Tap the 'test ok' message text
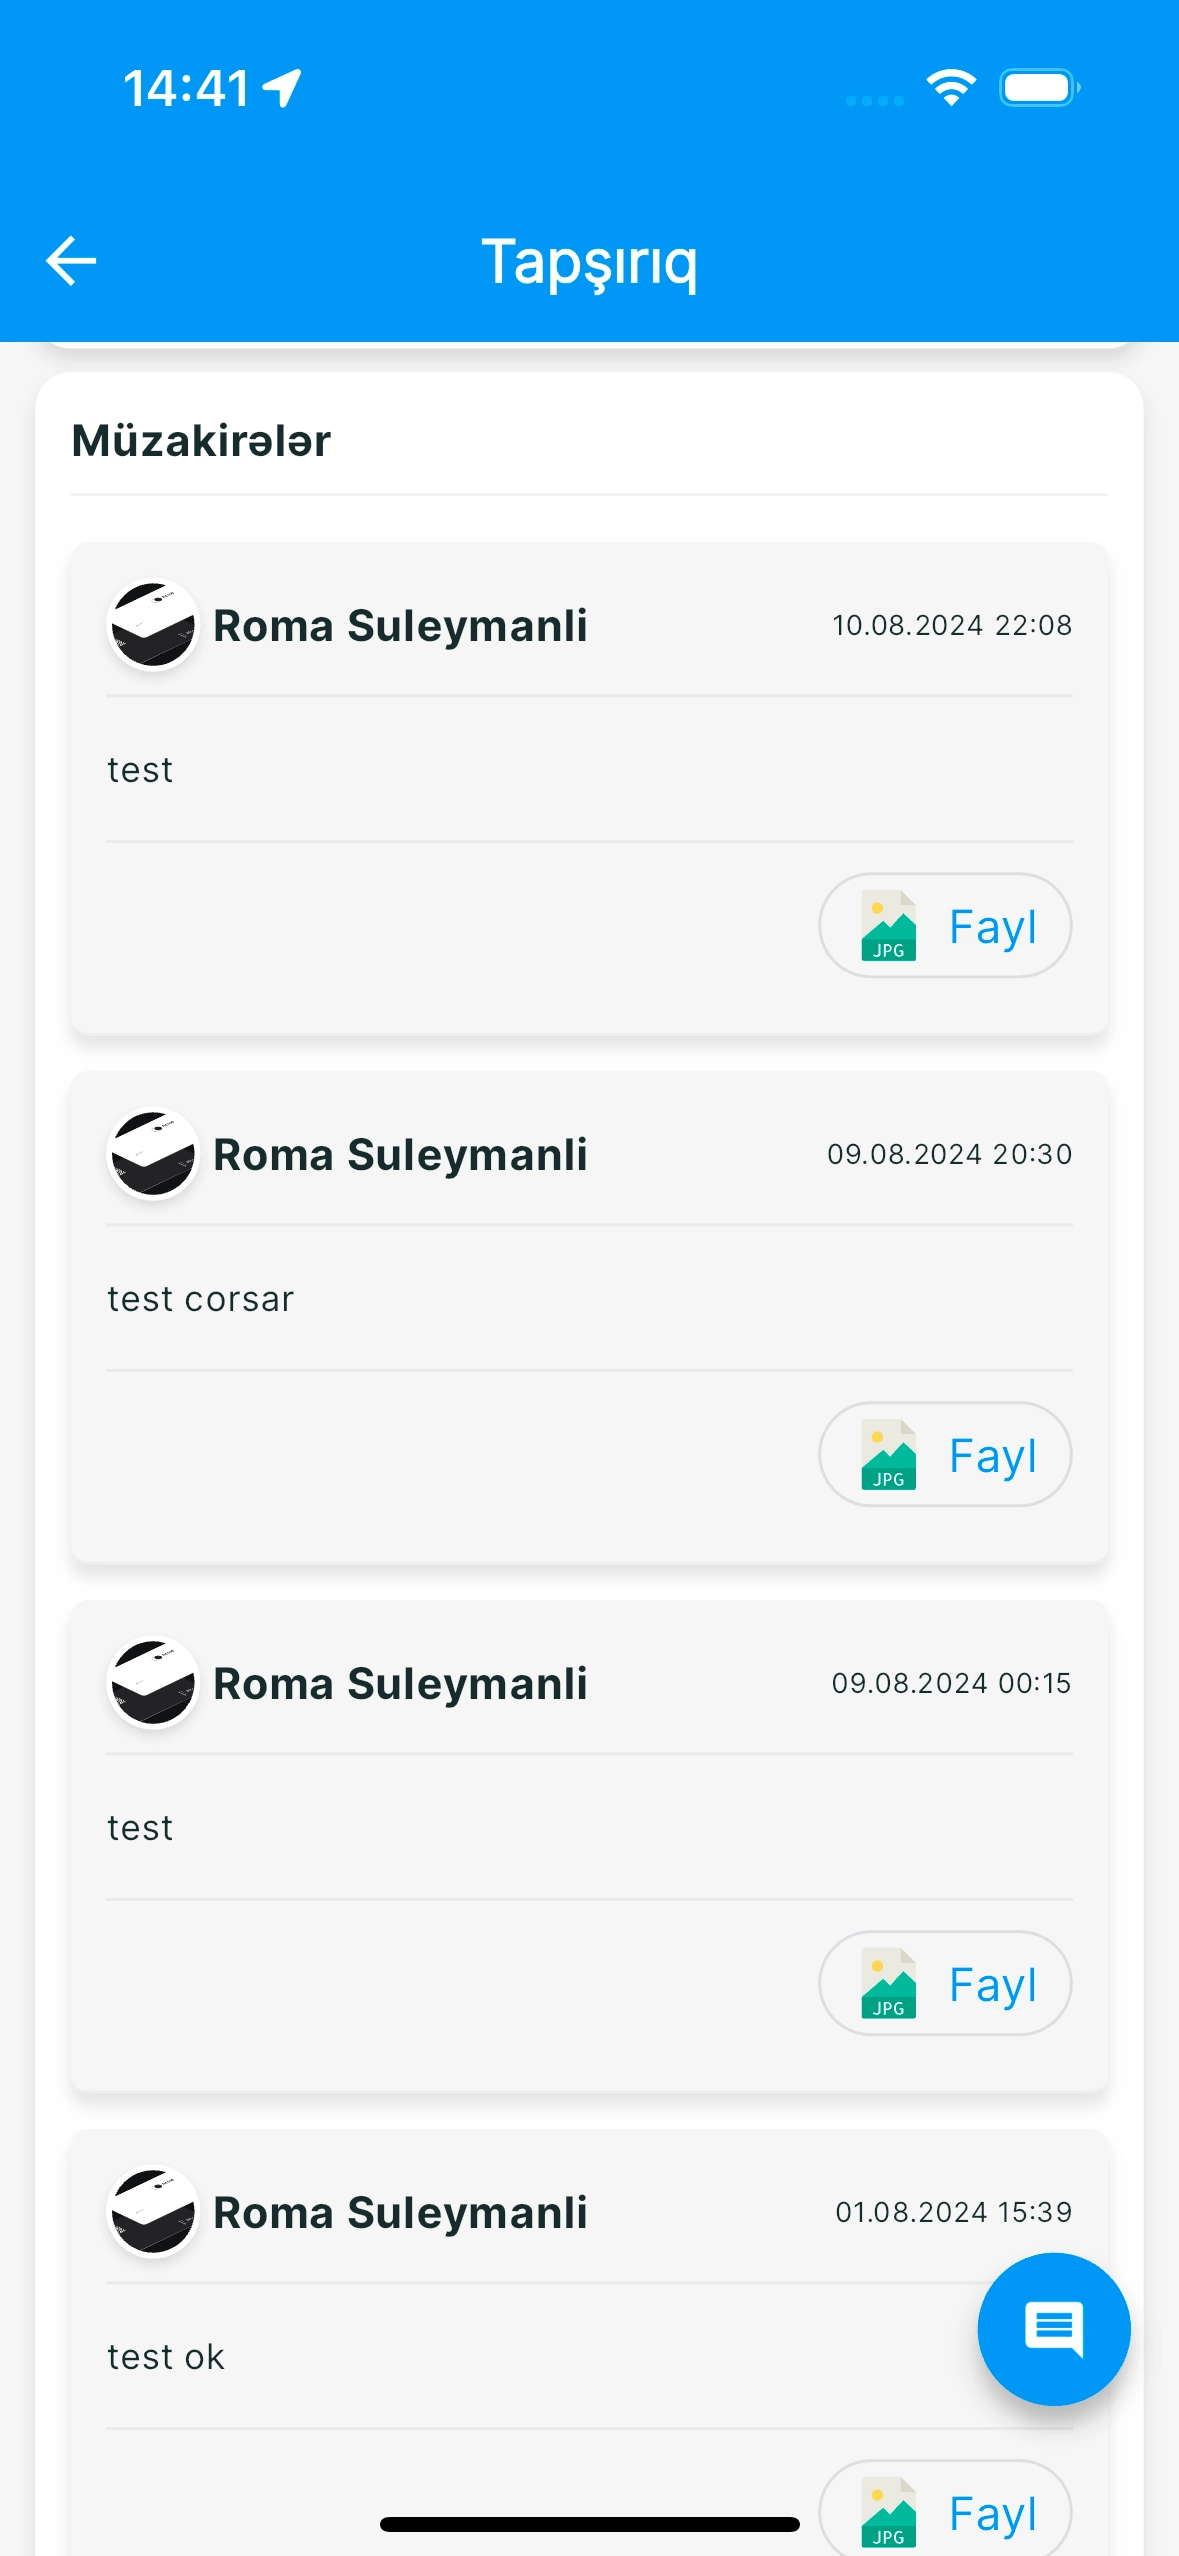 [166, 2357]
